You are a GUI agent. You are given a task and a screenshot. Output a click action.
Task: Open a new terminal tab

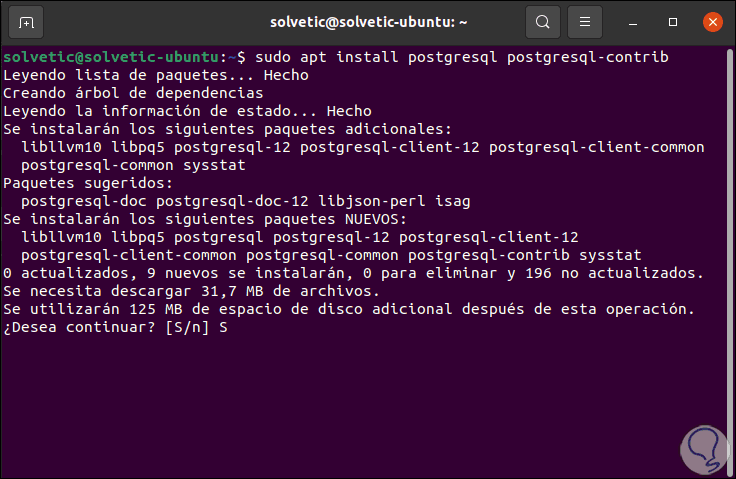(x=26, y=21)
